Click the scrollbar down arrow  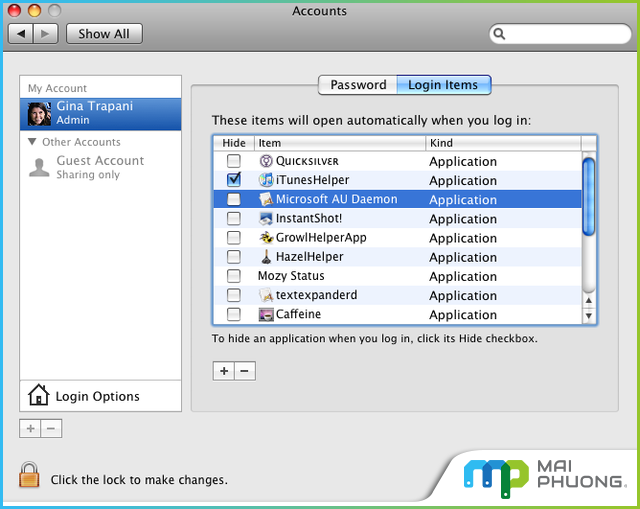pos(588,316)
